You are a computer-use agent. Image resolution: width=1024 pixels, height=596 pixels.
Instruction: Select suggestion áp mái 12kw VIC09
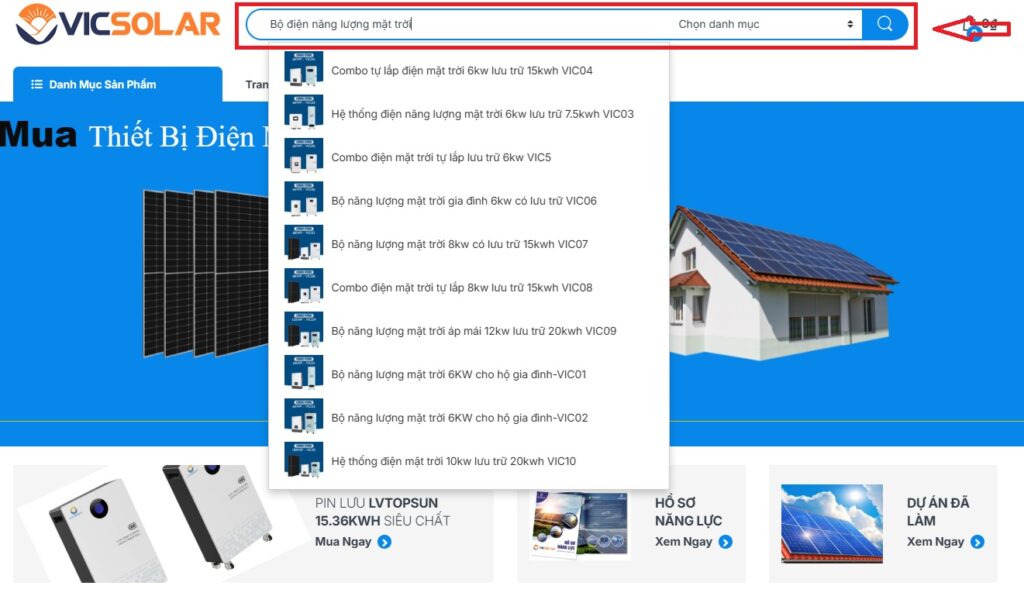coord(473,331)
